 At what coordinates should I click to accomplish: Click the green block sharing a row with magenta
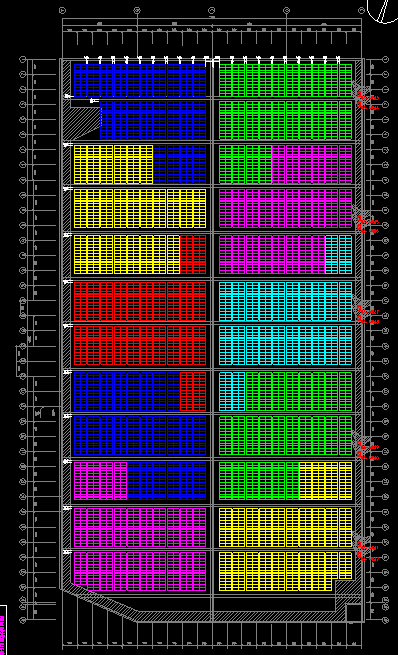coord(246,164)
